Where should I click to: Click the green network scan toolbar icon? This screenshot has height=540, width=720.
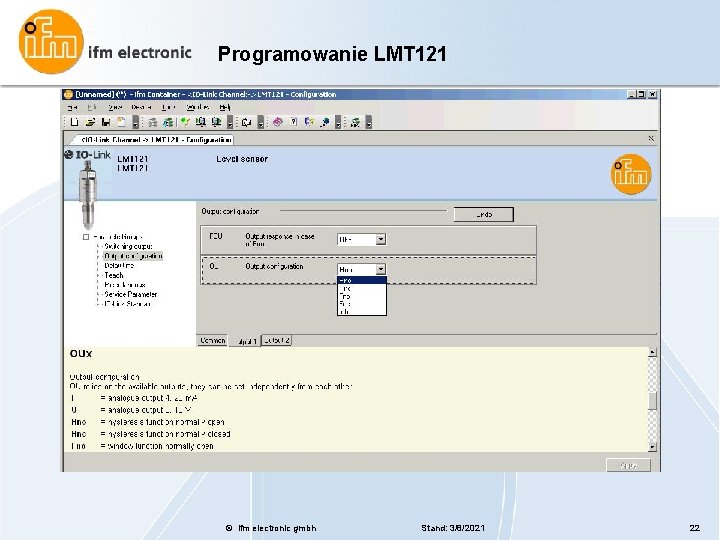click(x=169, y=122)
